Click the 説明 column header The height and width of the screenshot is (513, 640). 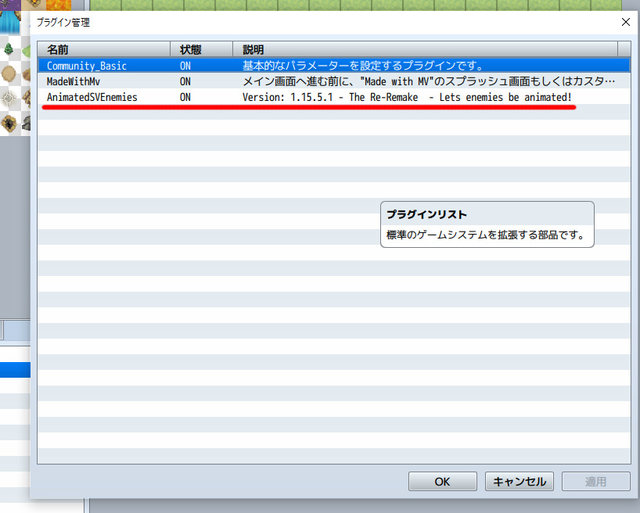425,49
